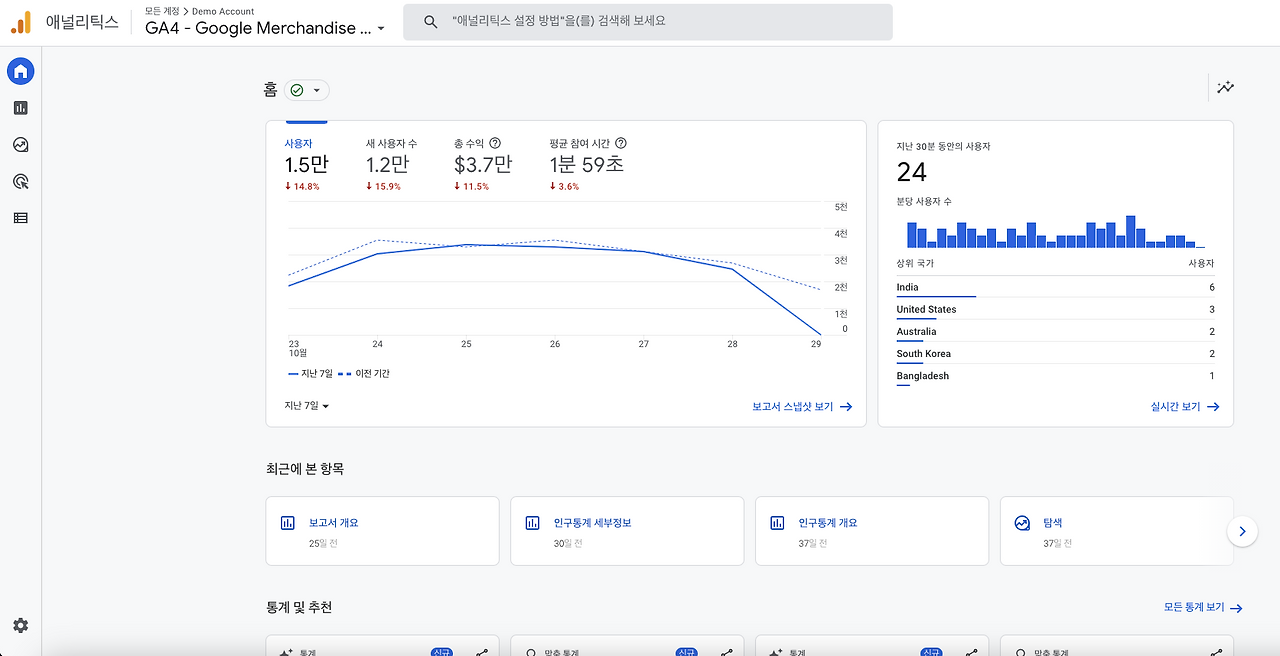This screenshot has width=1280, height=656.
Task: Open Reports via the bar-chart sidebar icon
Action: coord(20,107)
